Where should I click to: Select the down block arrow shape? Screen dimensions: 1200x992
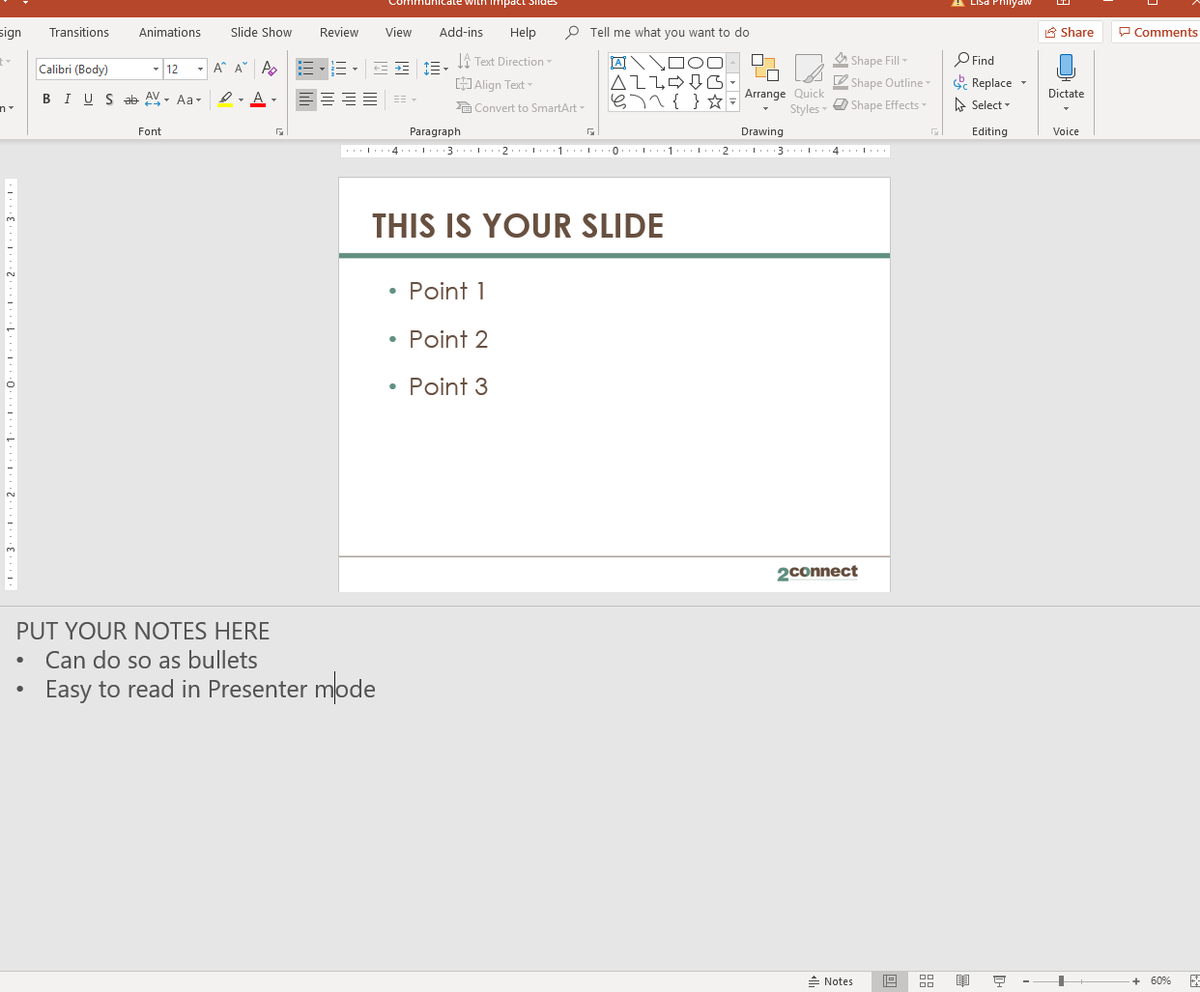pos(696,82)
